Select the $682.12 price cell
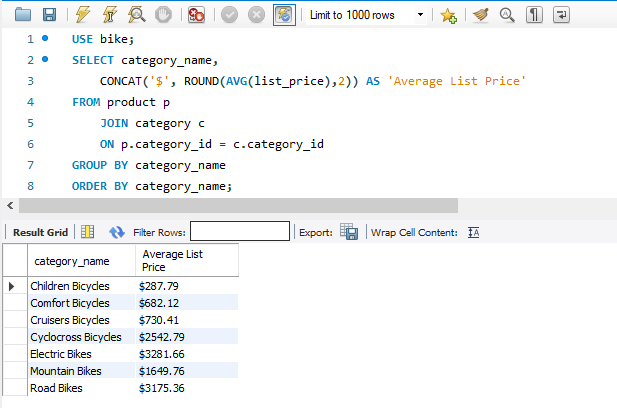 187,303
